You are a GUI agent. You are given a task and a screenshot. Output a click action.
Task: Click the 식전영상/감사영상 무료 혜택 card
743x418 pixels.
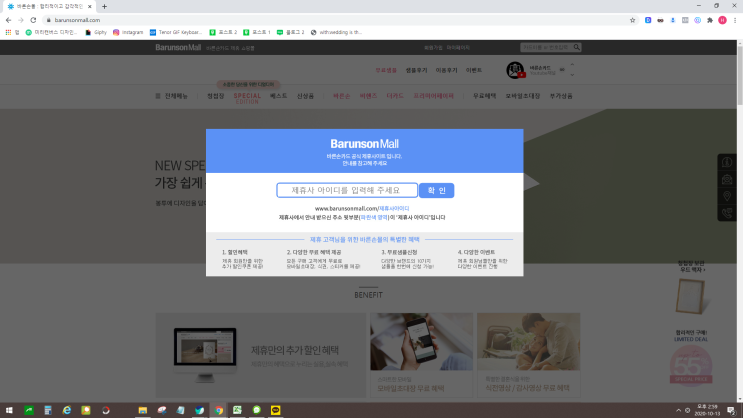[x=528, y=355]
